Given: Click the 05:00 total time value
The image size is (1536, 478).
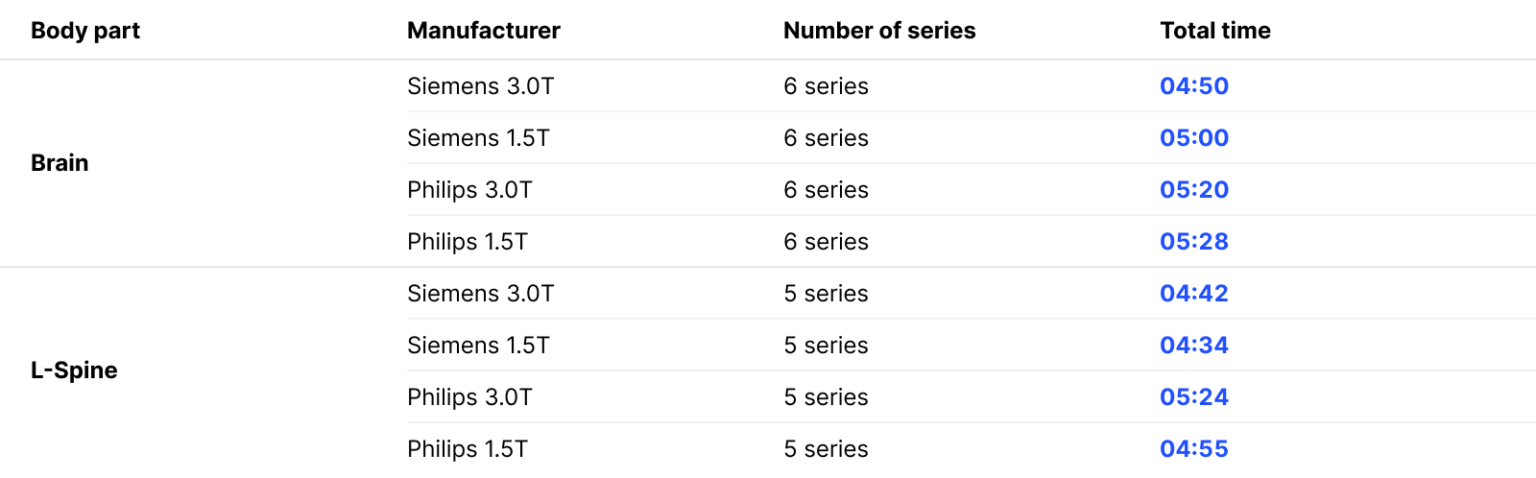Looking at the screenshot, I should [x=1194, y=138].
